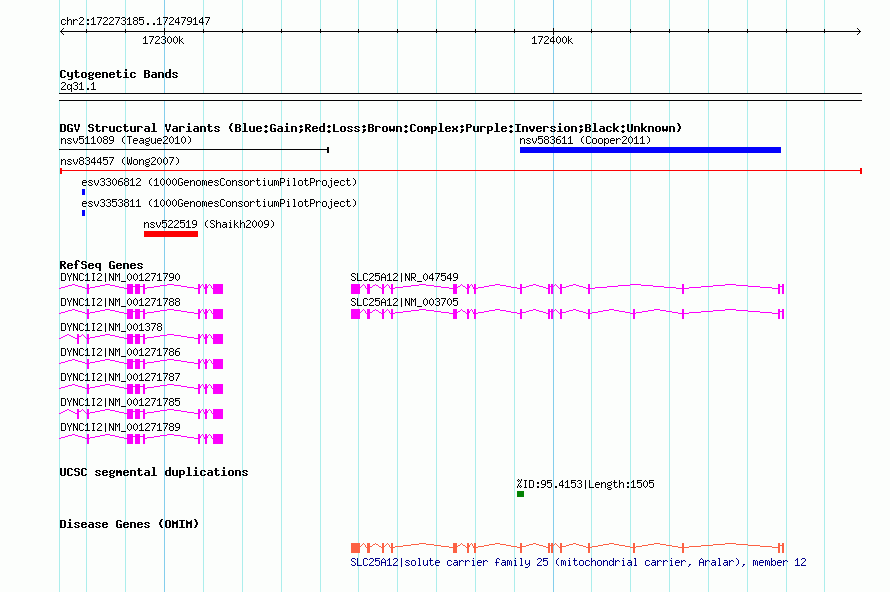This screenshot has height=592, width=890.
Task: Open SLC25A12 solute carrier family 25 link
Action: coord(578,562)
